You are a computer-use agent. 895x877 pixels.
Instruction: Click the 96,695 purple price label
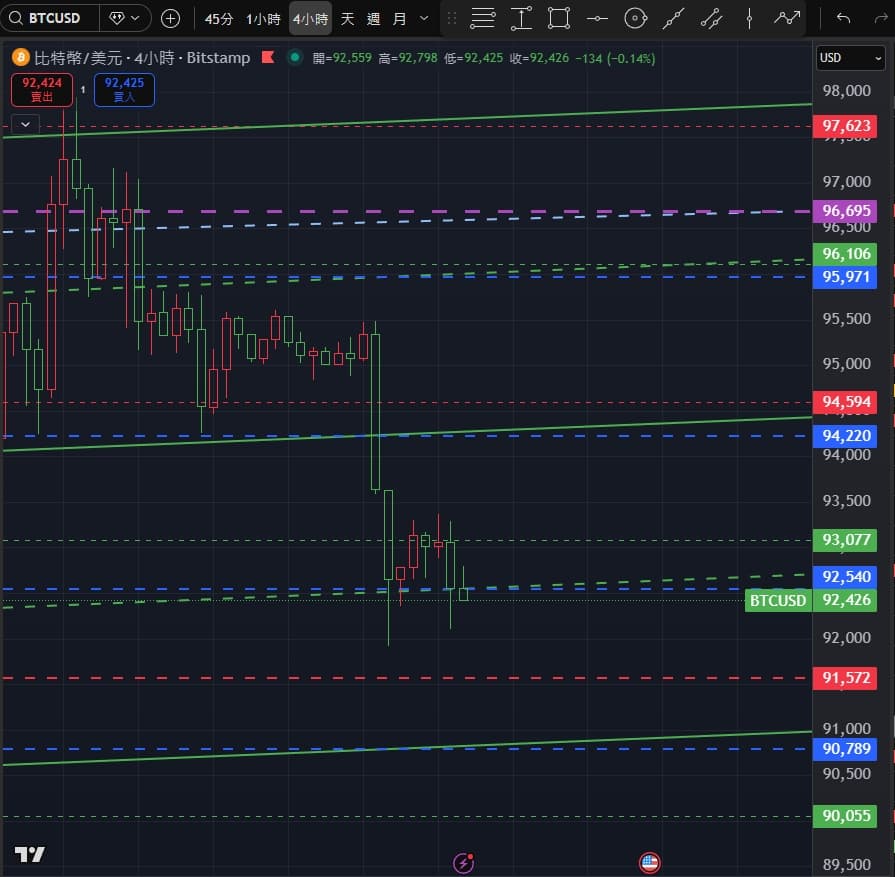[845, 211]
